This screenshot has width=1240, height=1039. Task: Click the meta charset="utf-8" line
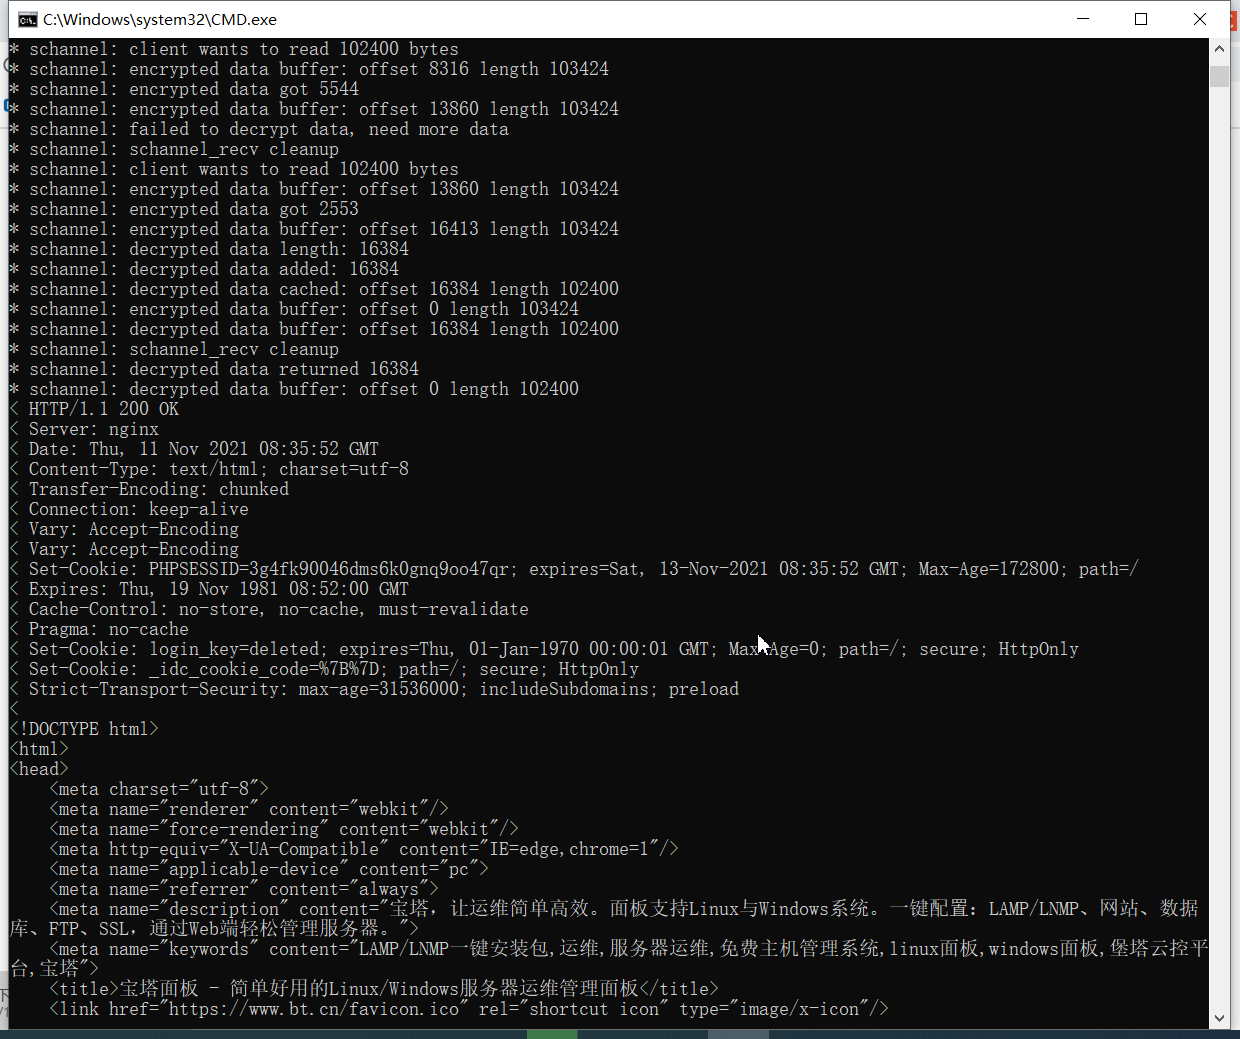click(159, 789)
